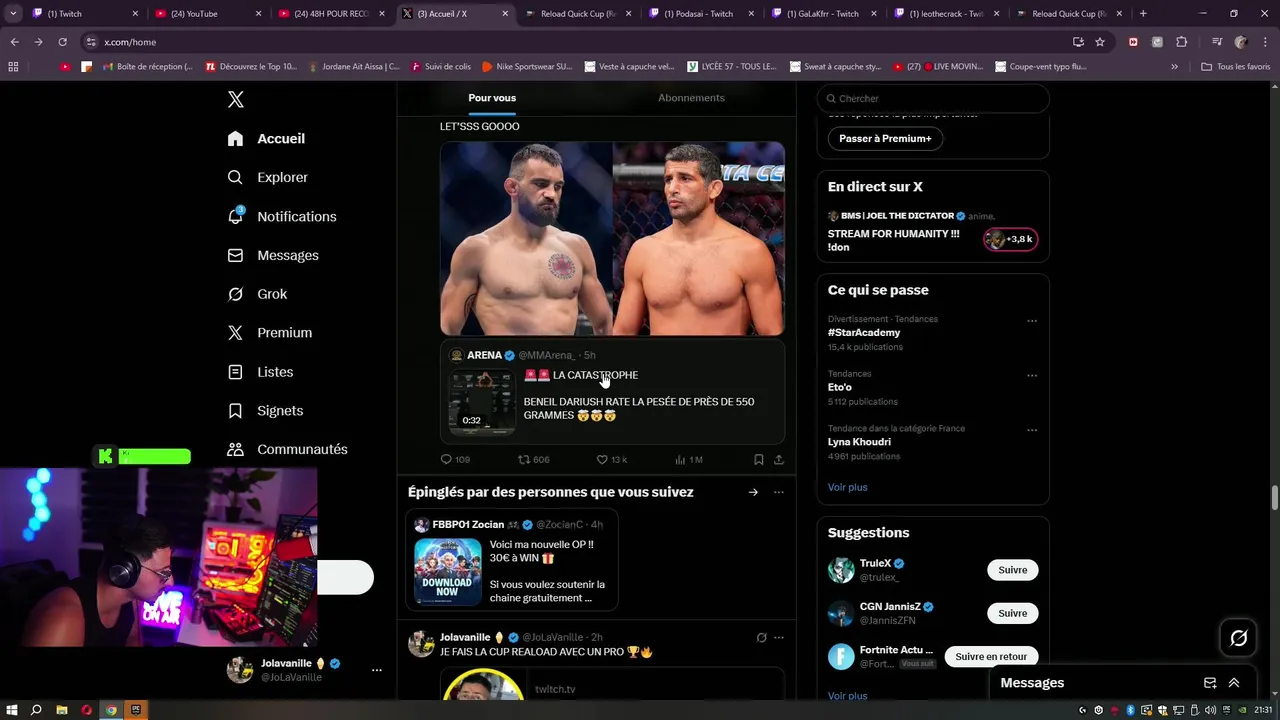
Task: Open new browser tab plus button
Action: tap(1143, 14)
